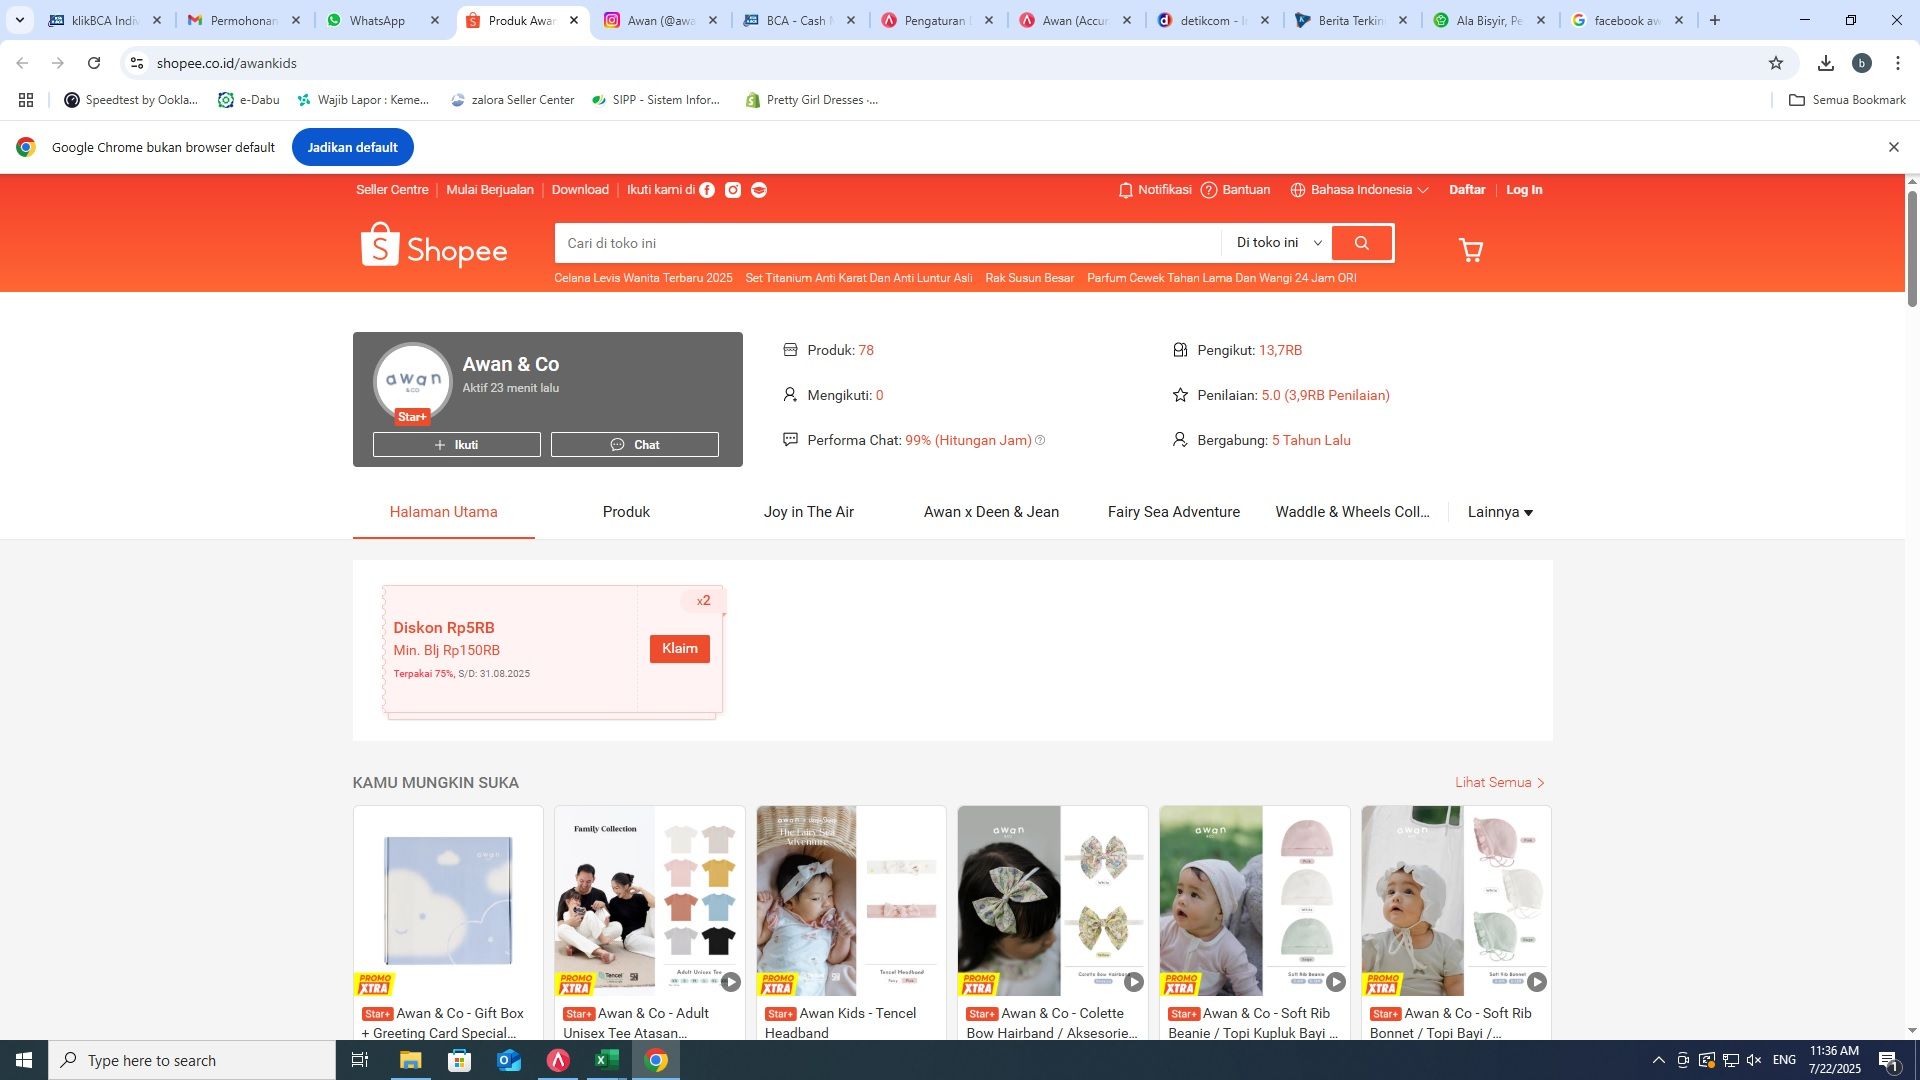Viewport: 1920px width, 1080px height.
Task: Open the Fairy Sea Adventure tab
Action: point(1174,512)
